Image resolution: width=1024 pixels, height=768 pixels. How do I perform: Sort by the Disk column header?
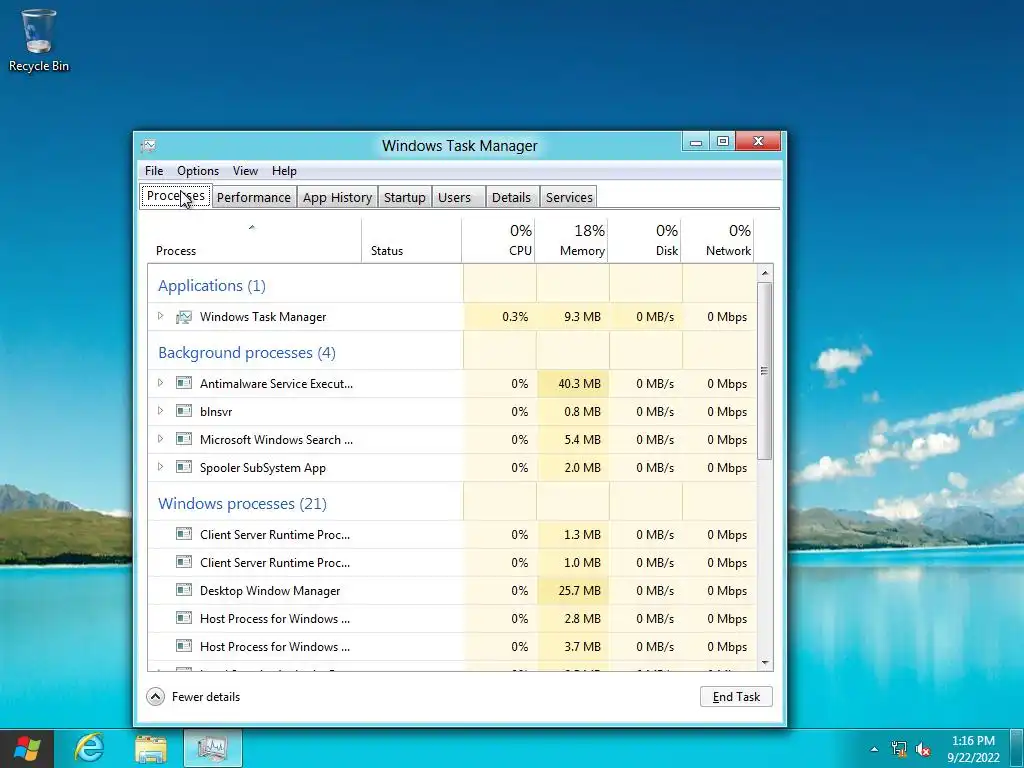pyautogui.click(x=645, y=241)
